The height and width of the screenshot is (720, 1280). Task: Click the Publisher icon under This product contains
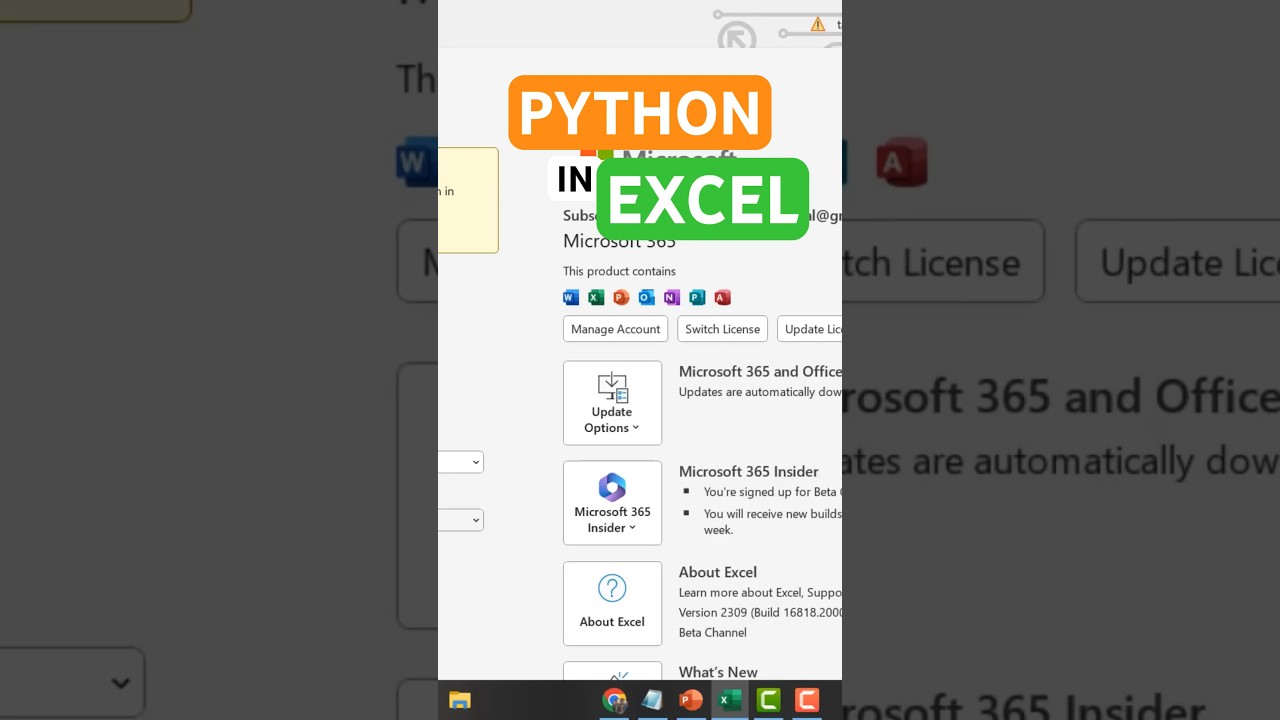[697, 297]
